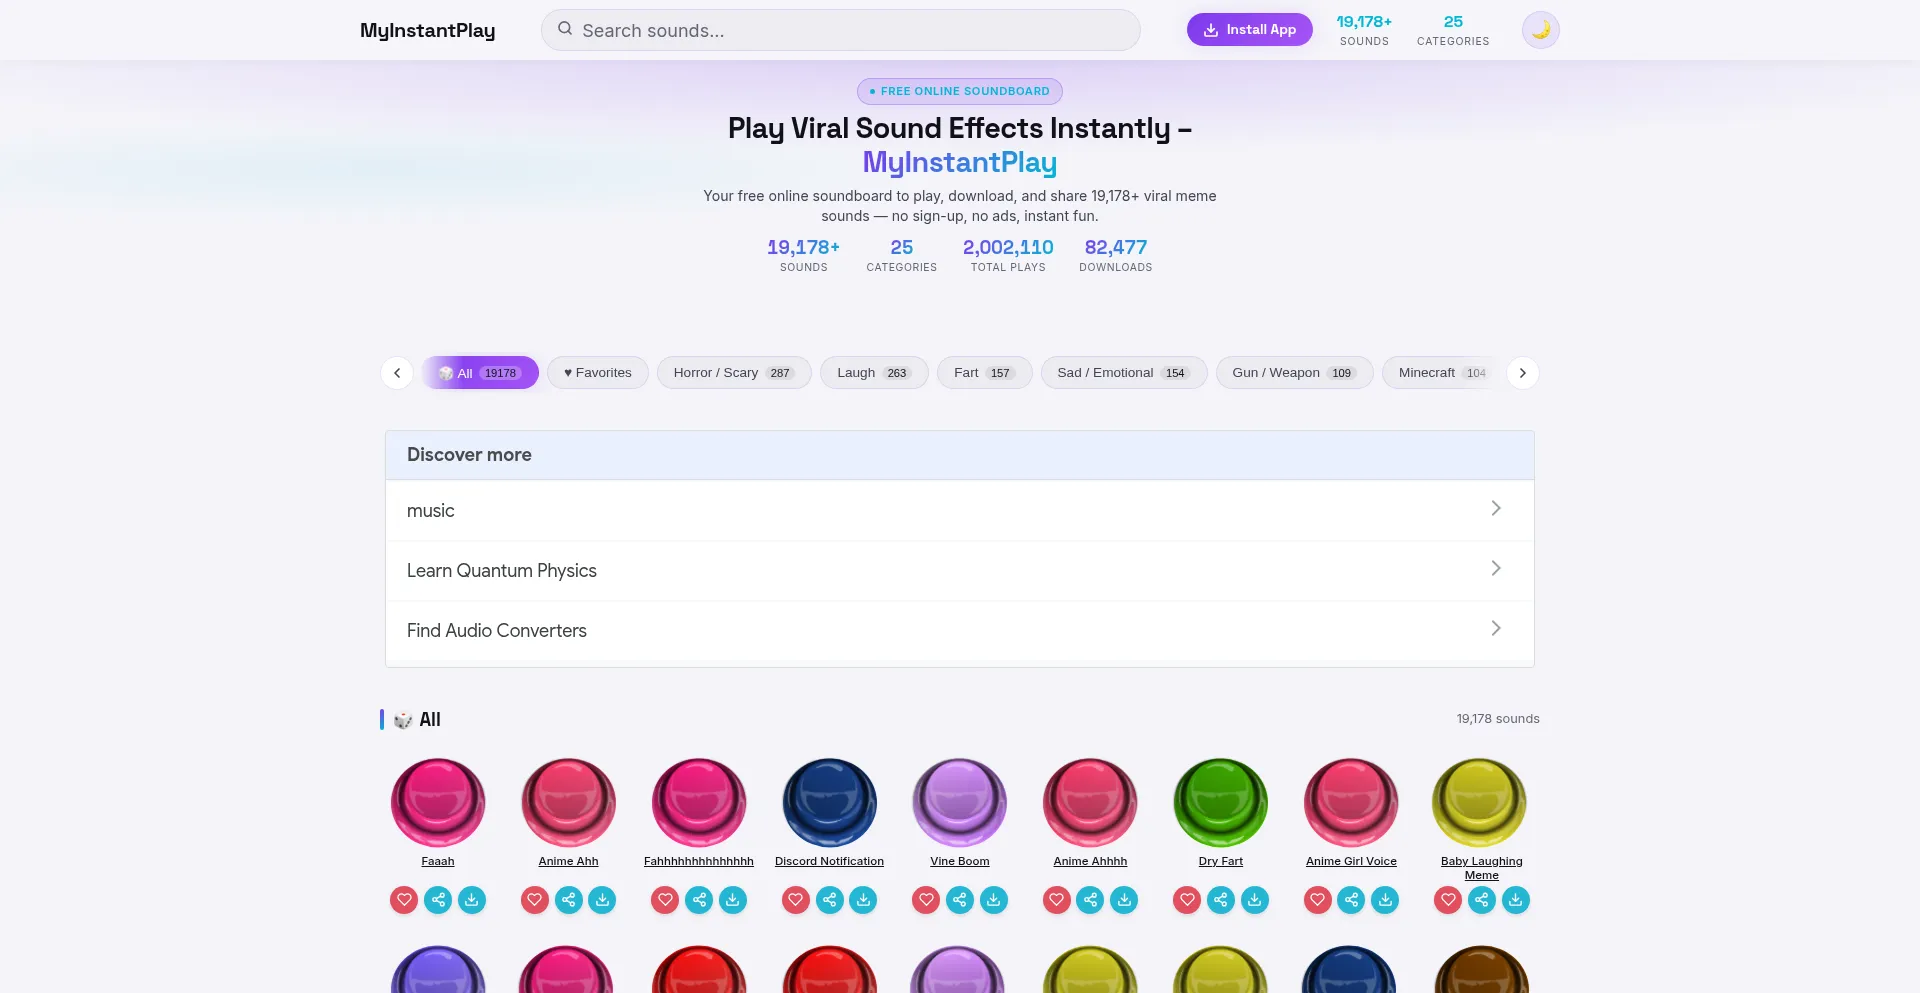Open the Dry Fart sound link
This screenshot has height=993, width=1920.
[1221, 861]
